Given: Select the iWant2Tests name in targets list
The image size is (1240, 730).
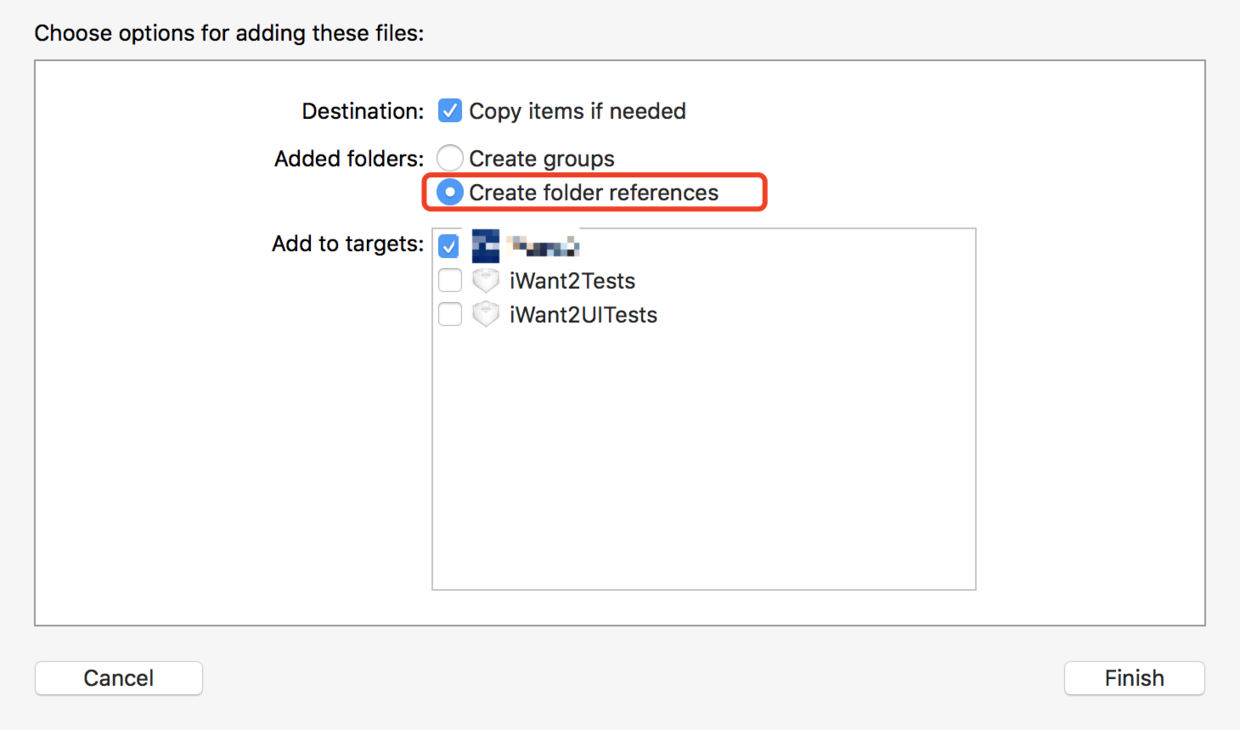Looking at the screenshot, I should pos(572,281).
